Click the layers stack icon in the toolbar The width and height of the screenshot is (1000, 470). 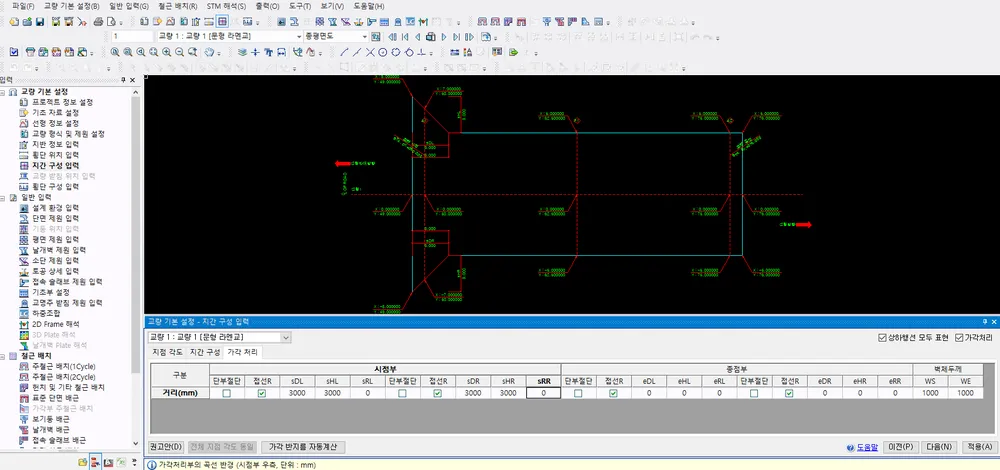pos(242,52)
